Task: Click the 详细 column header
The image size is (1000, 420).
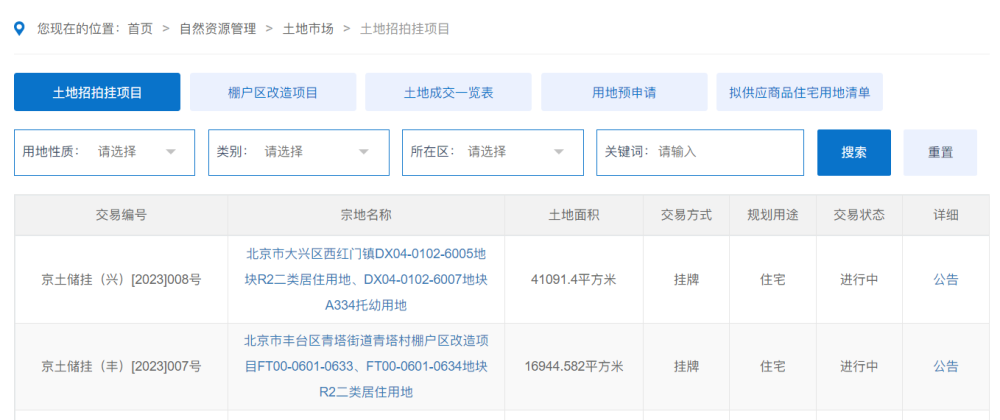Action: (946, 215)
